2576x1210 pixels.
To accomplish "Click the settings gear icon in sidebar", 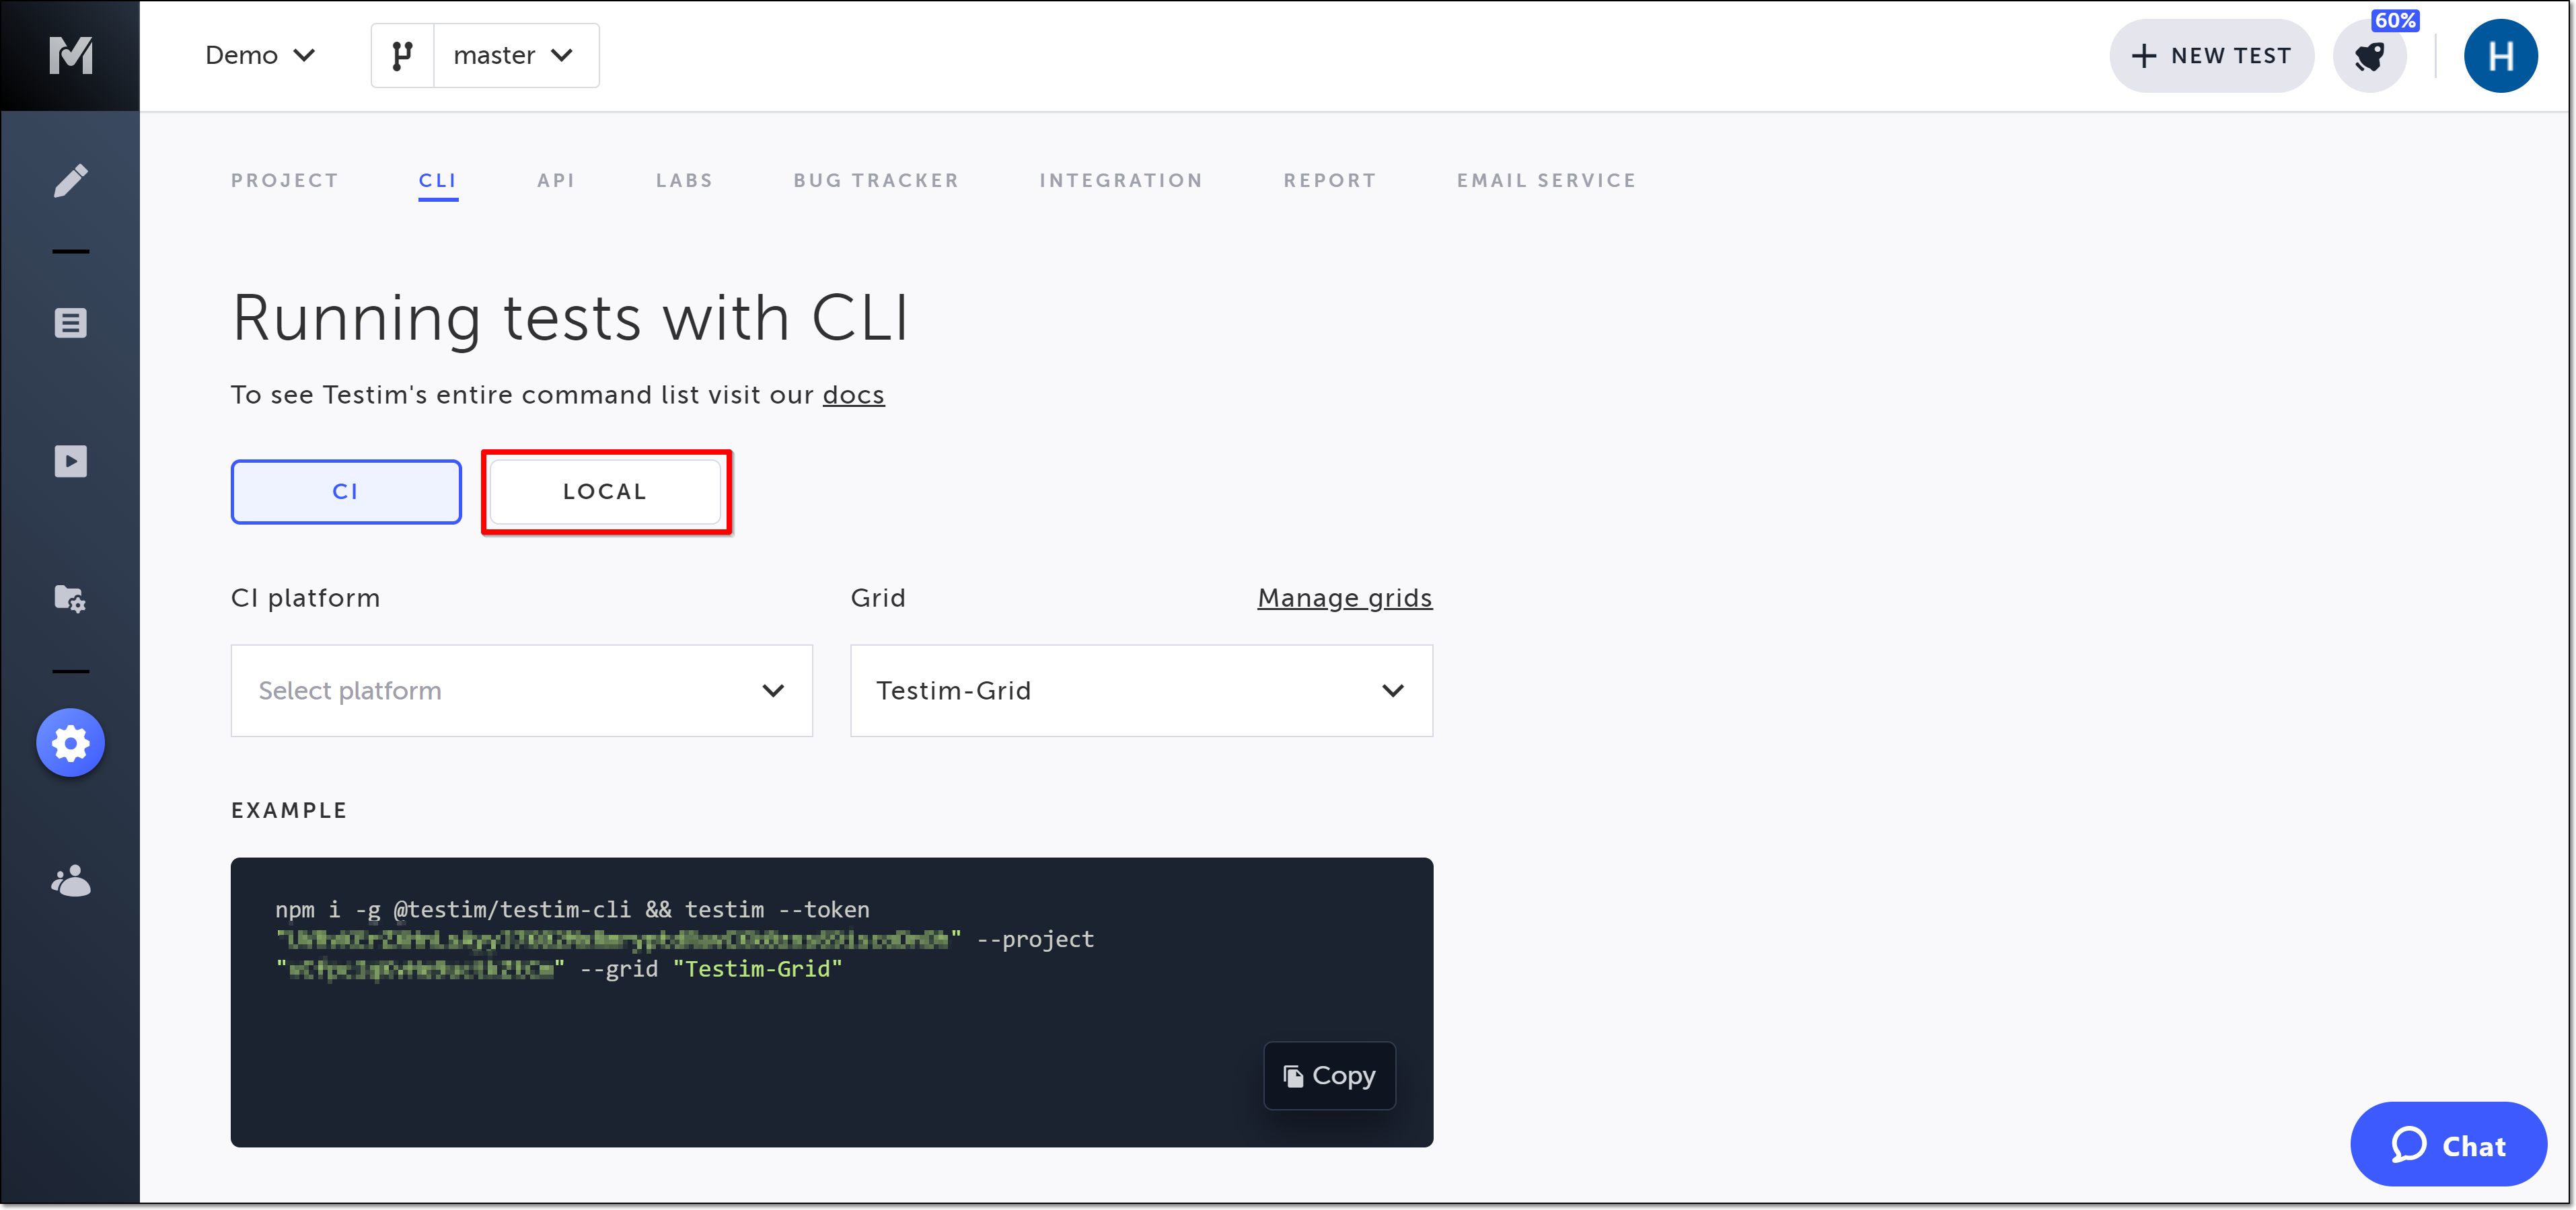I will pos(70,743).
